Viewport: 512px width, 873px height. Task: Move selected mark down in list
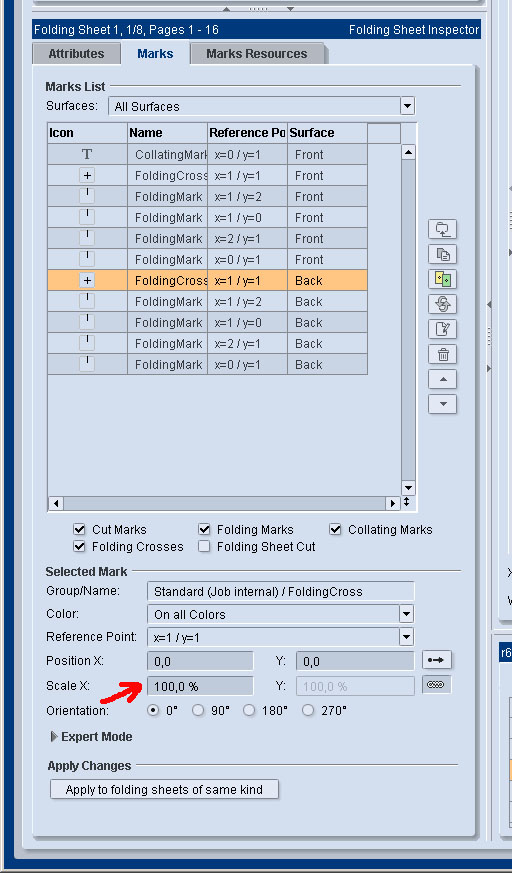click(442, 404)
